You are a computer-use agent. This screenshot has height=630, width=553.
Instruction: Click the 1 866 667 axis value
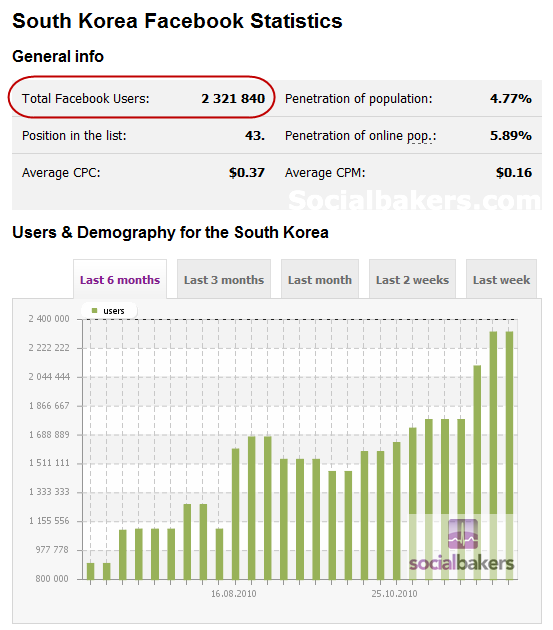(x=49, y=405)
